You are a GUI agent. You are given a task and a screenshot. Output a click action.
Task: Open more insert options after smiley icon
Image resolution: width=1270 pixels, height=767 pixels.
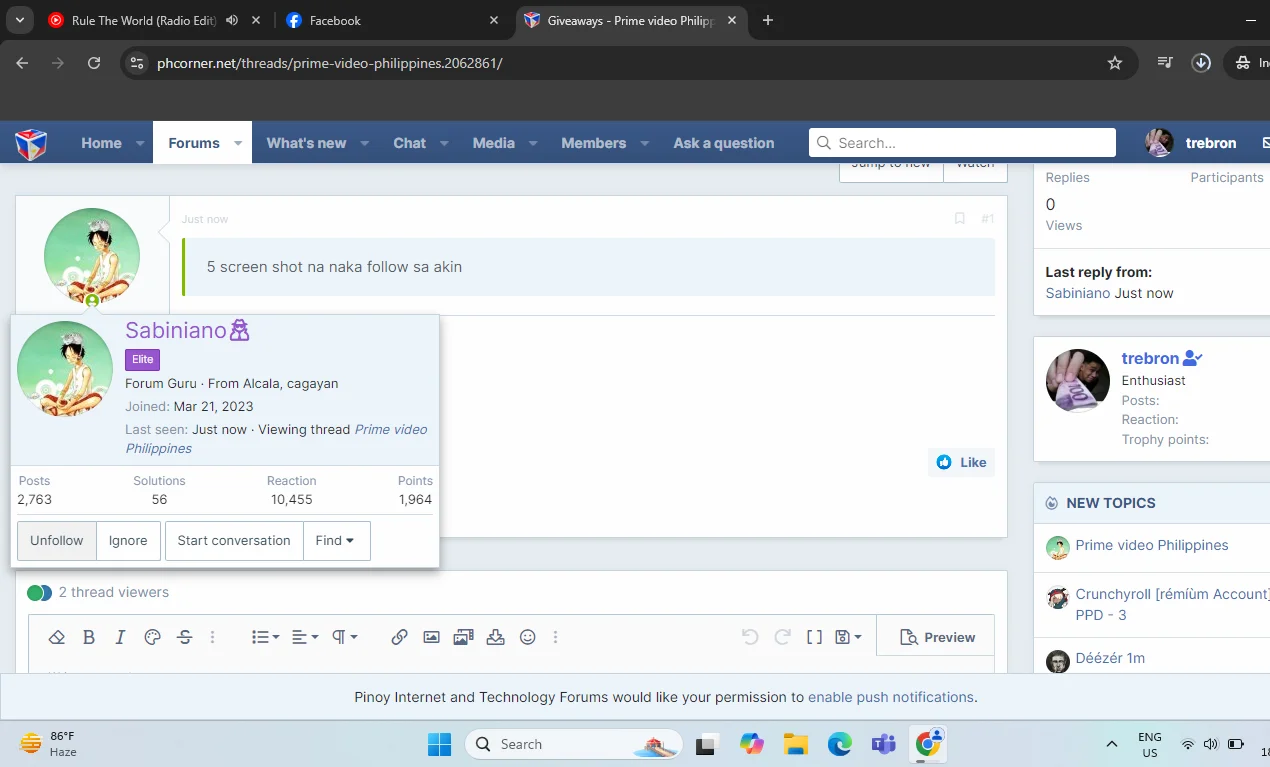click(555, 637)
